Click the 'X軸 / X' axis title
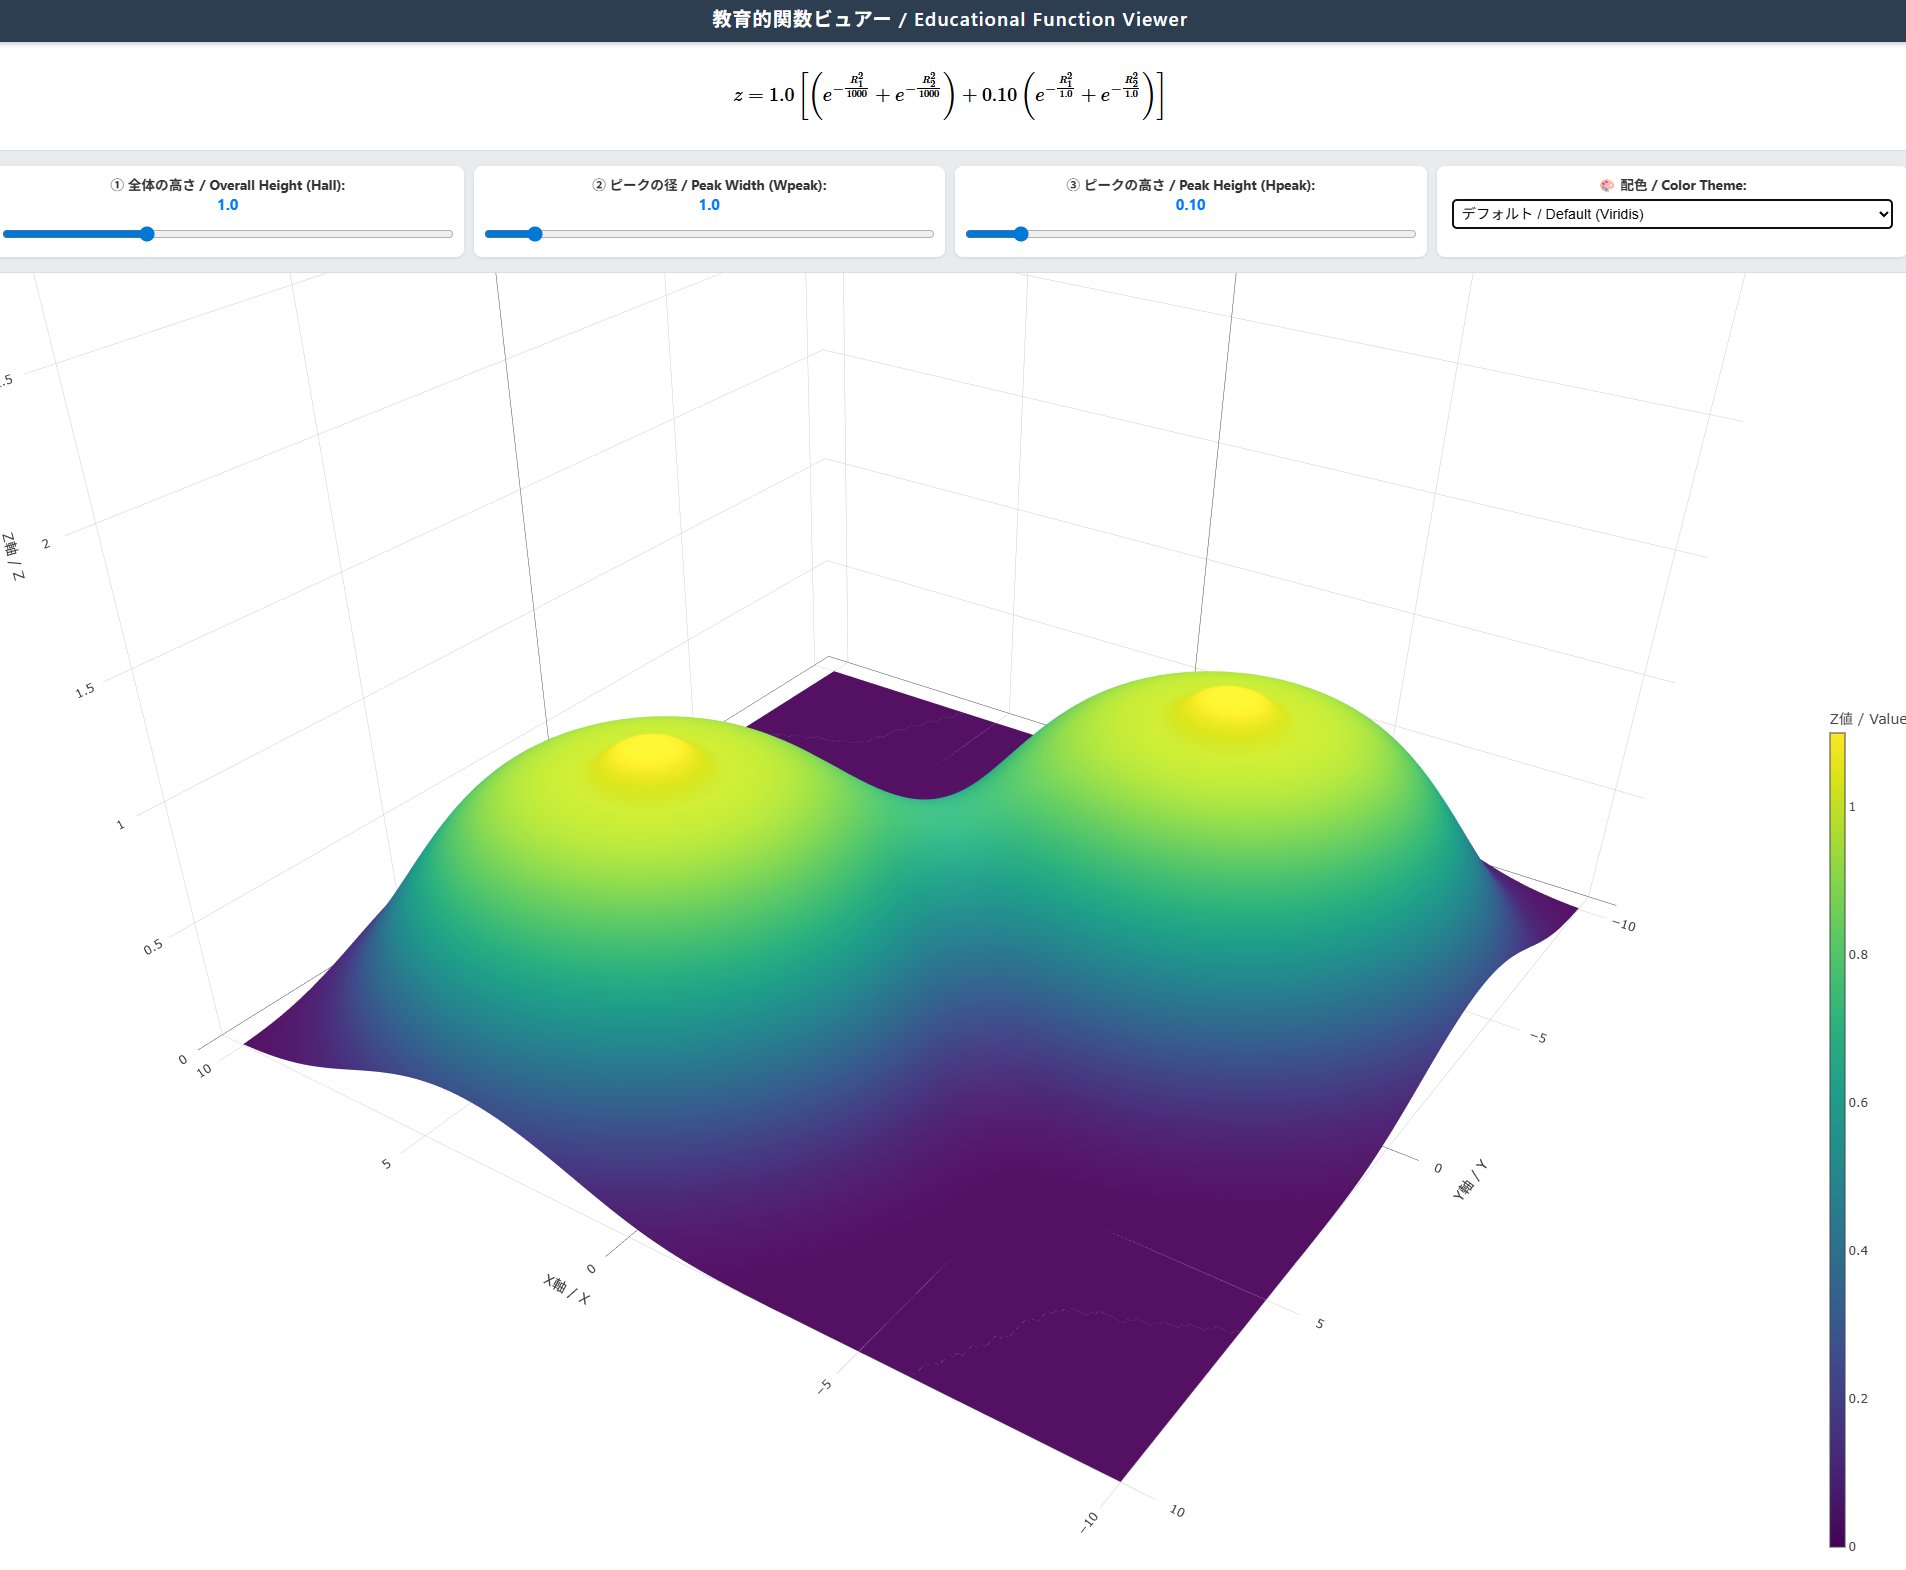The image size is (1906, 1570). (566, 1289)
